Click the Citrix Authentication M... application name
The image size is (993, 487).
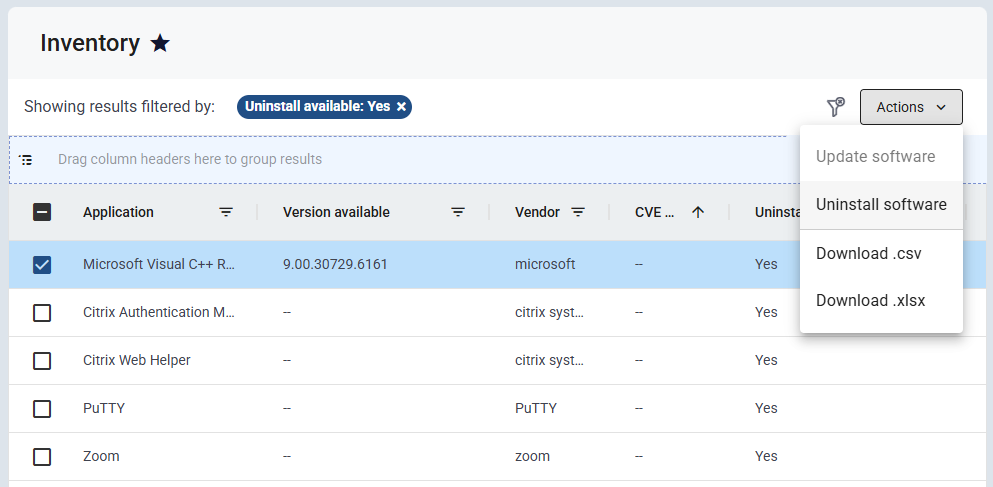pos(159,312)
